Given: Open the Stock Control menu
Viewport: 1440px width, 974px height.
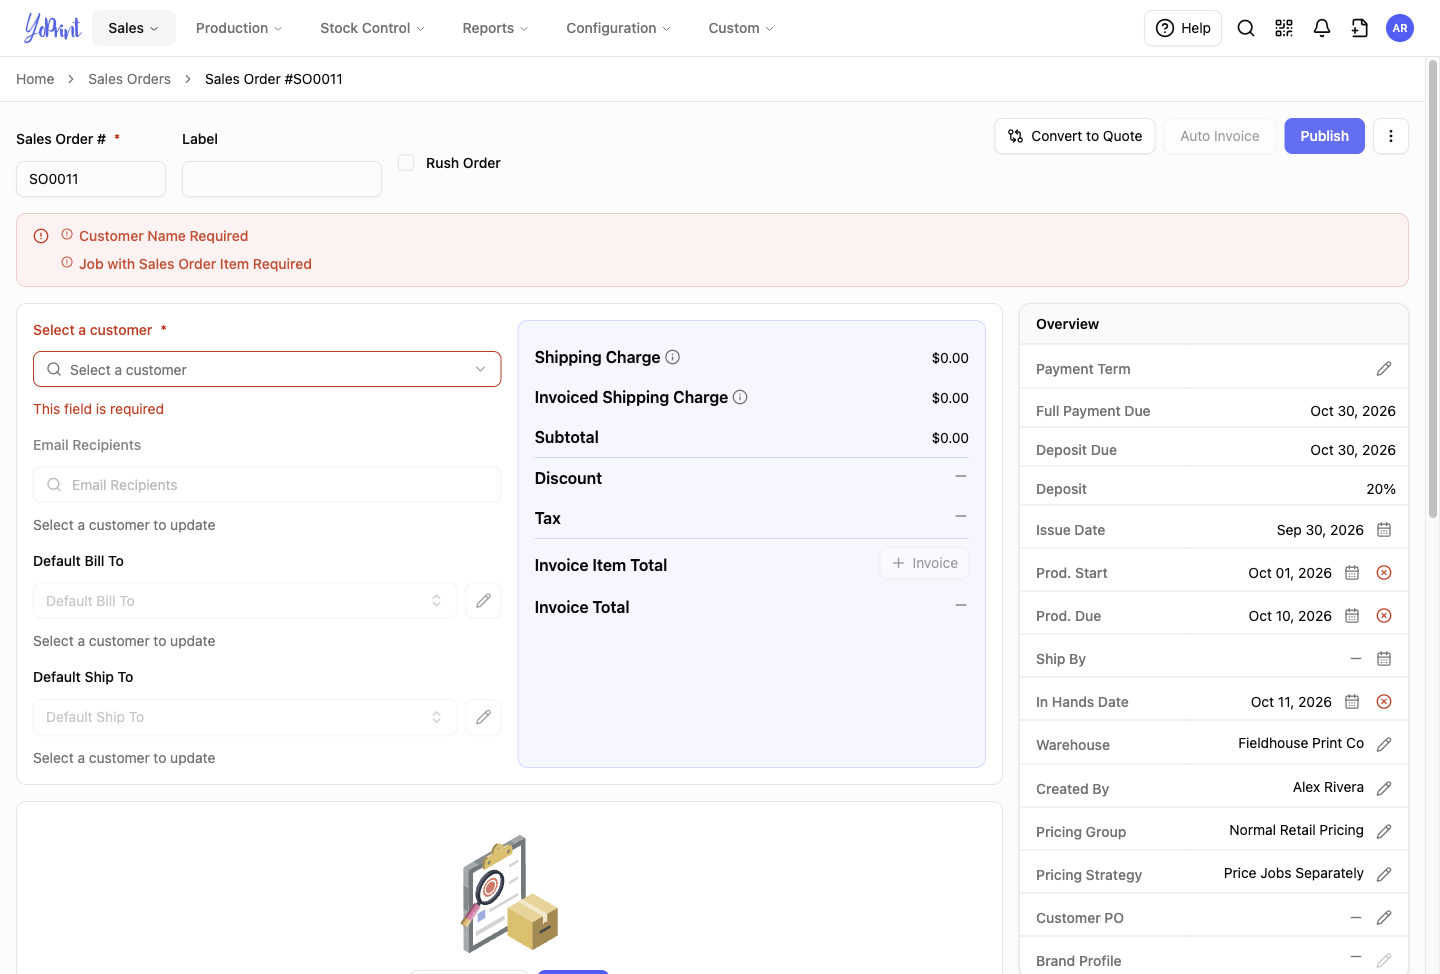Looking at the screenshot, I should click(372, 28).
